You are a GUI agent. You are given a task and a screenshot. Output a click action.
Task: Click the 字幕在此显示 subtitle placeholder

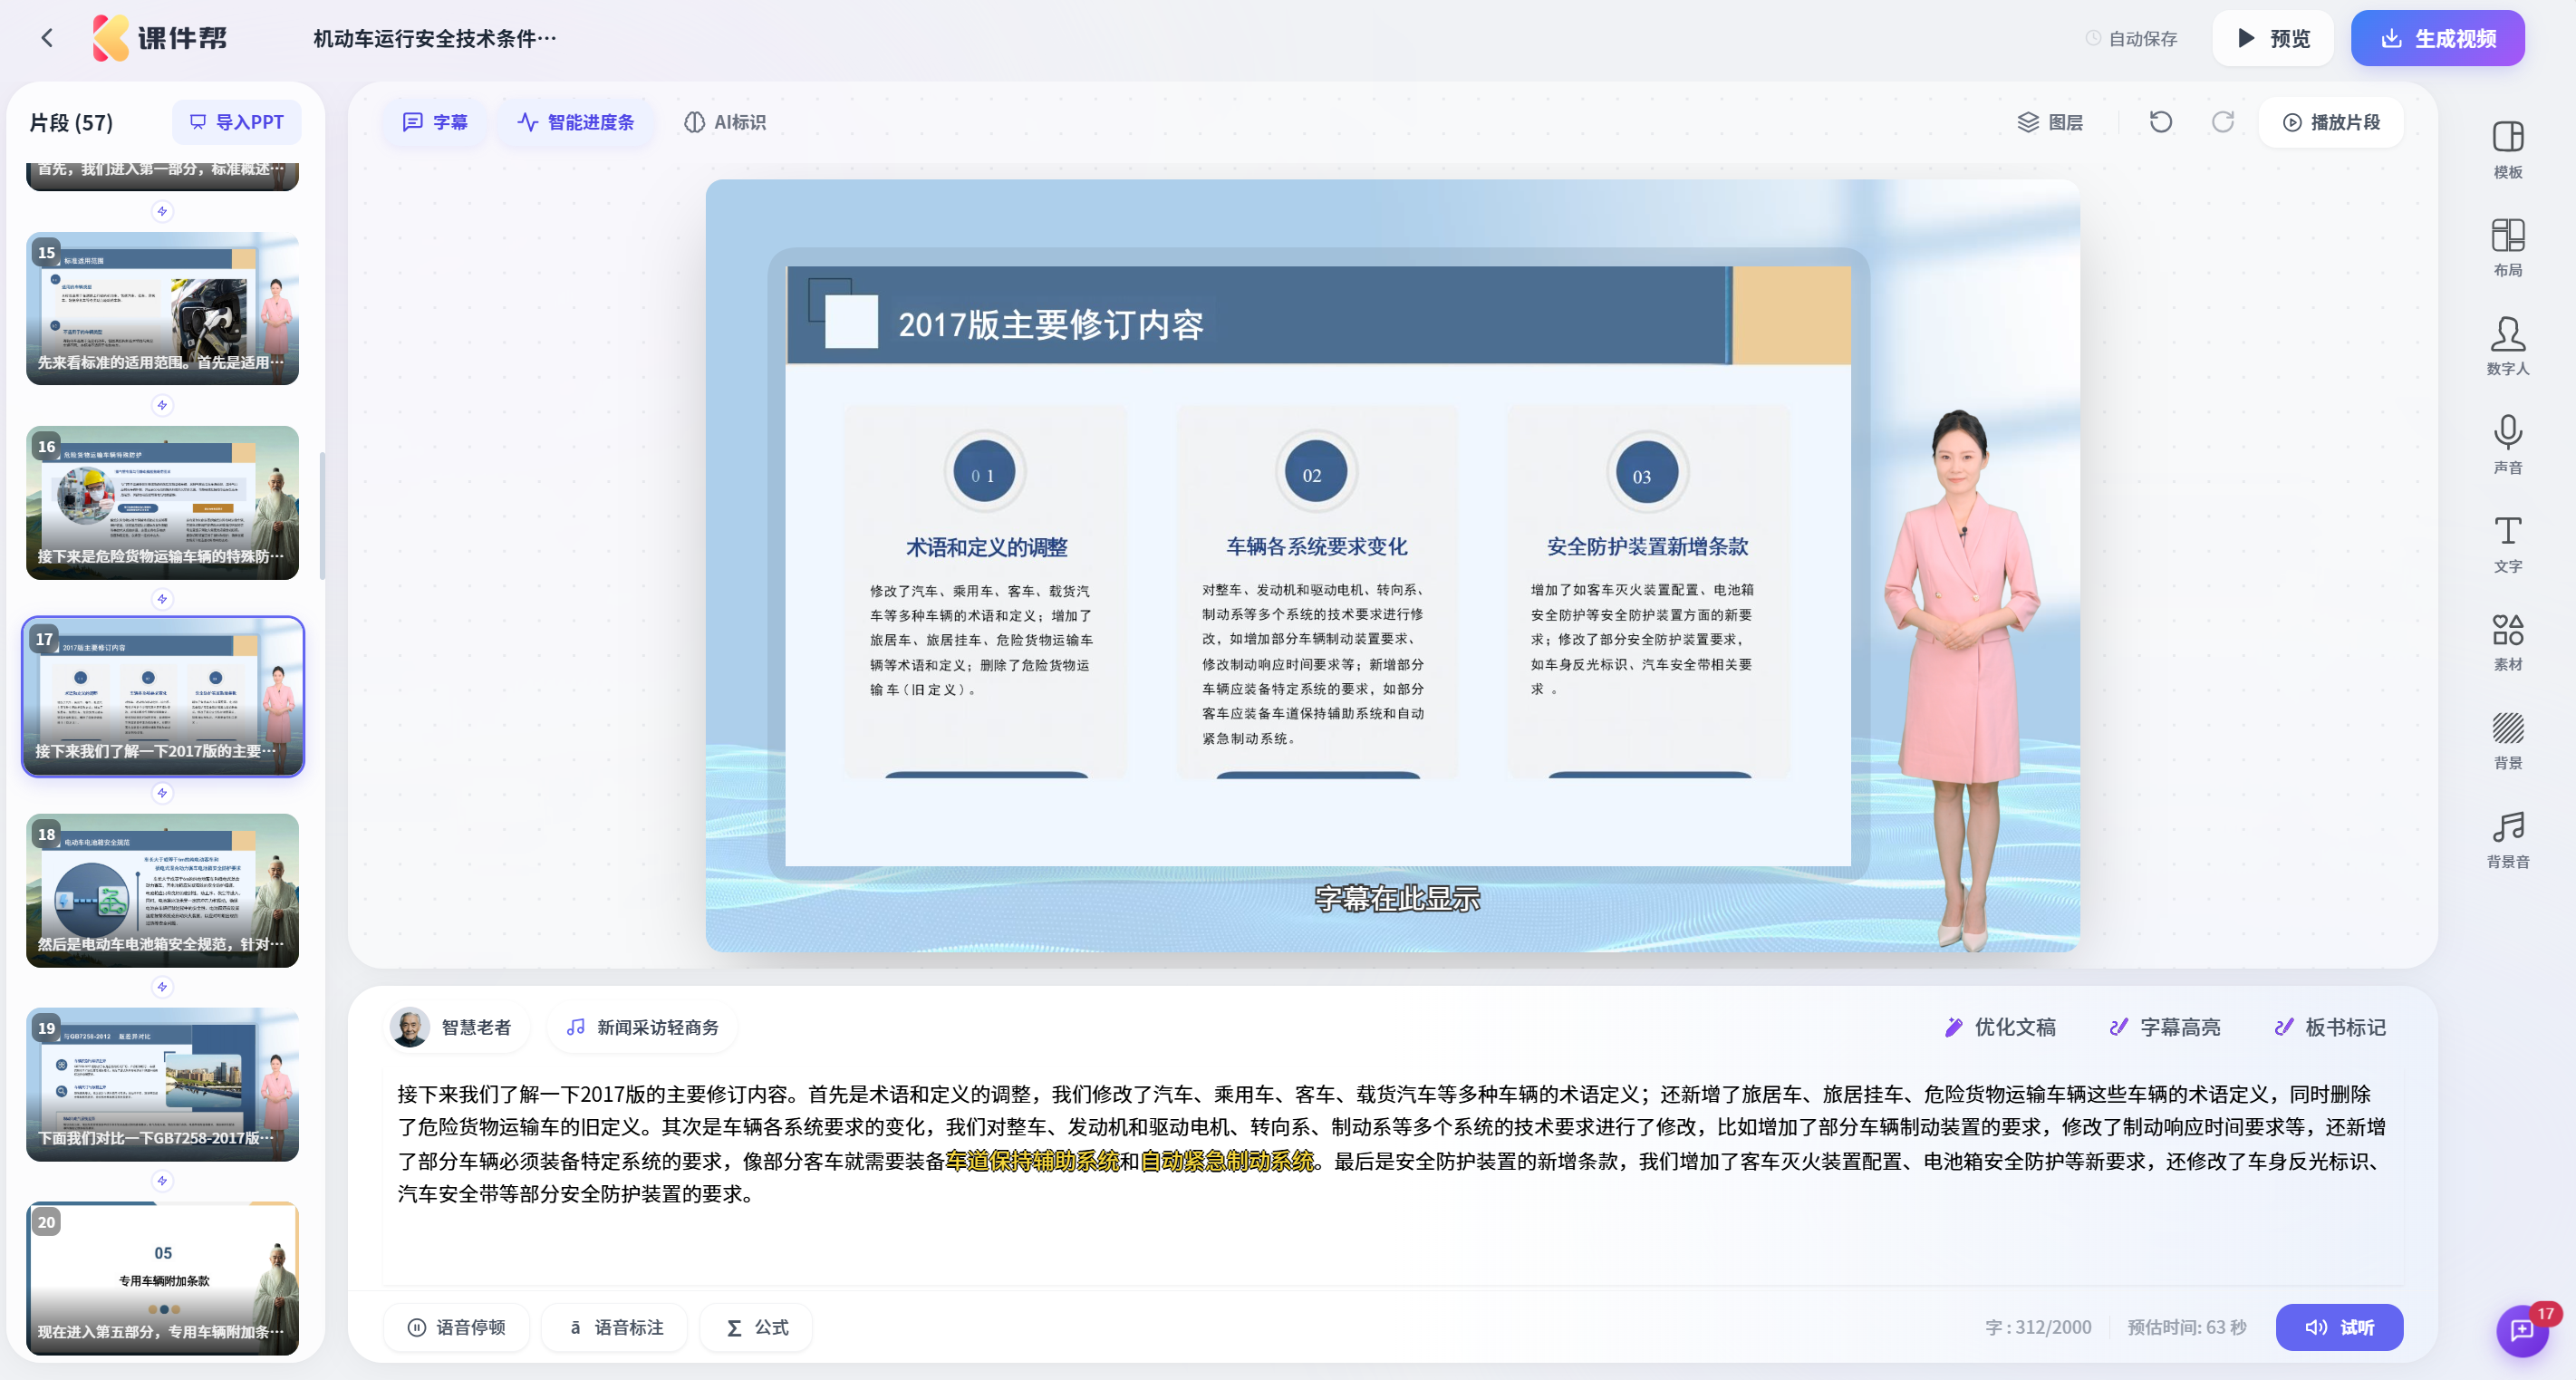[1397, 898]
